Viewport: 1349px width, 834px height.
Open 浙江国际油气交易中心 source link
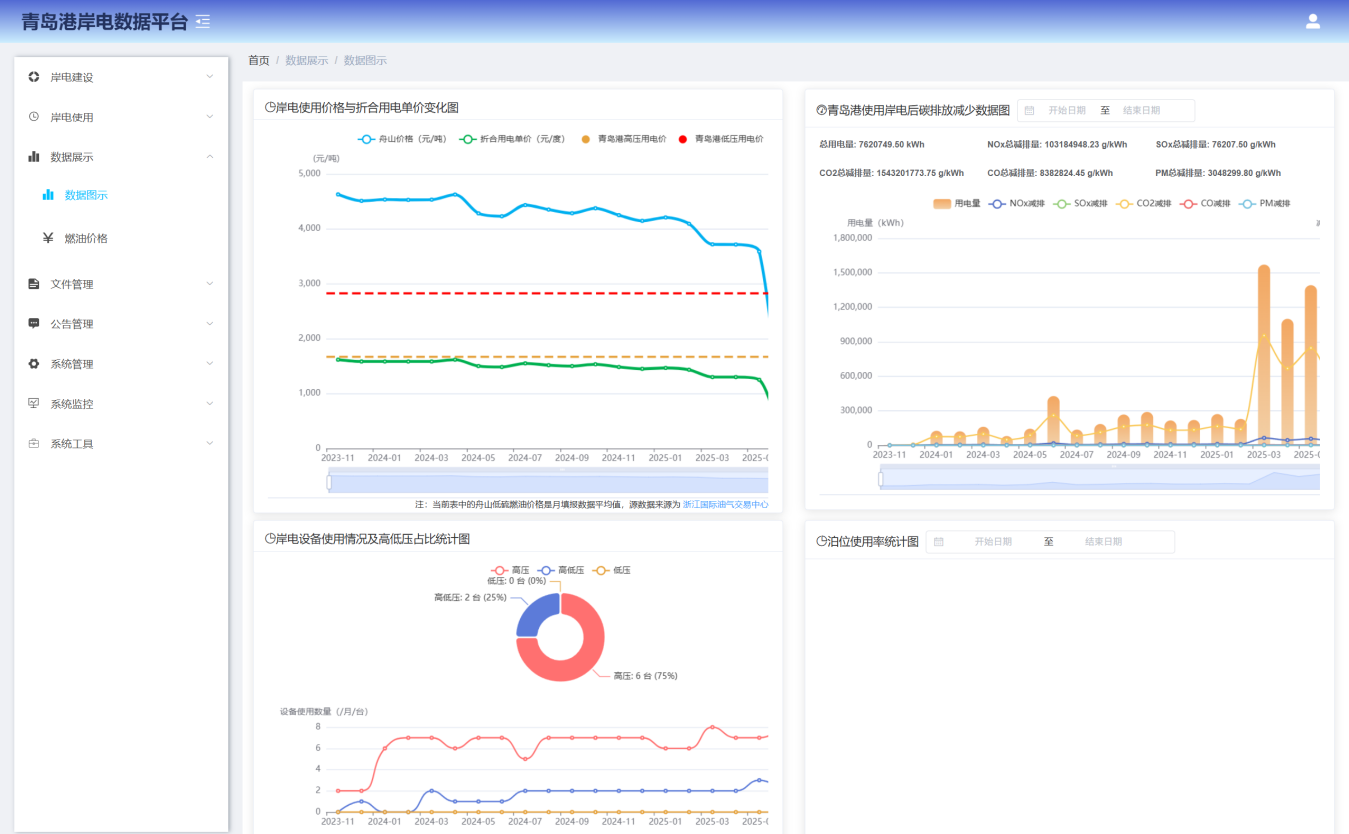click(x=726, y=505)
